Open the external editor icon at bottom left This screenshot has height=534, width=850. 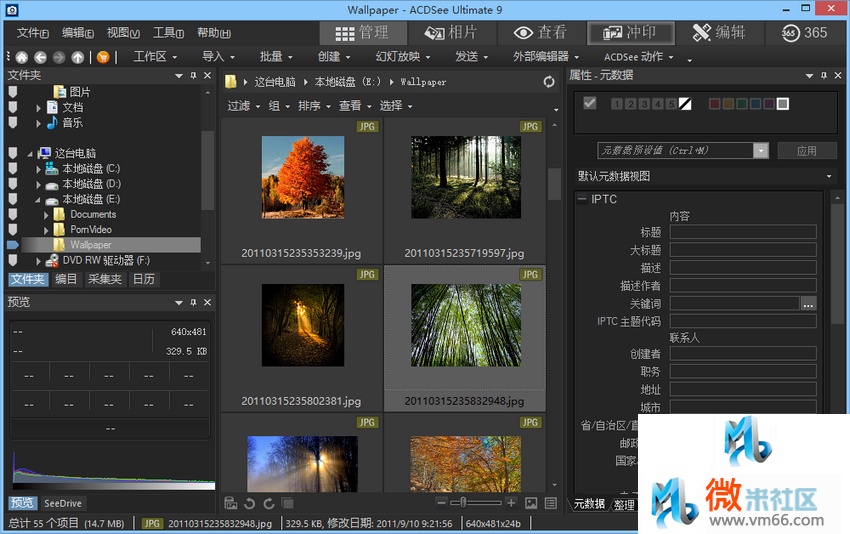click(231, 503)
